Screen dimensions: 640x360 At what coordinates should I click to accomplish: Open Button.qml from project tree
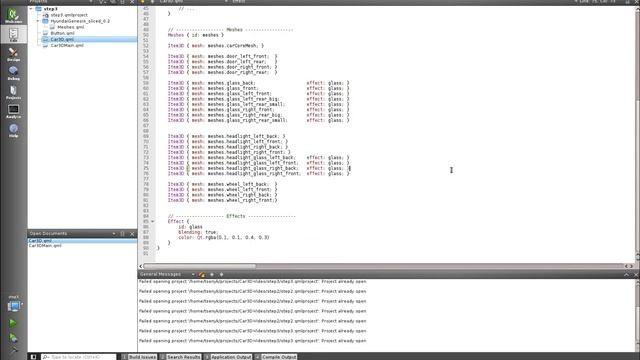62,33
